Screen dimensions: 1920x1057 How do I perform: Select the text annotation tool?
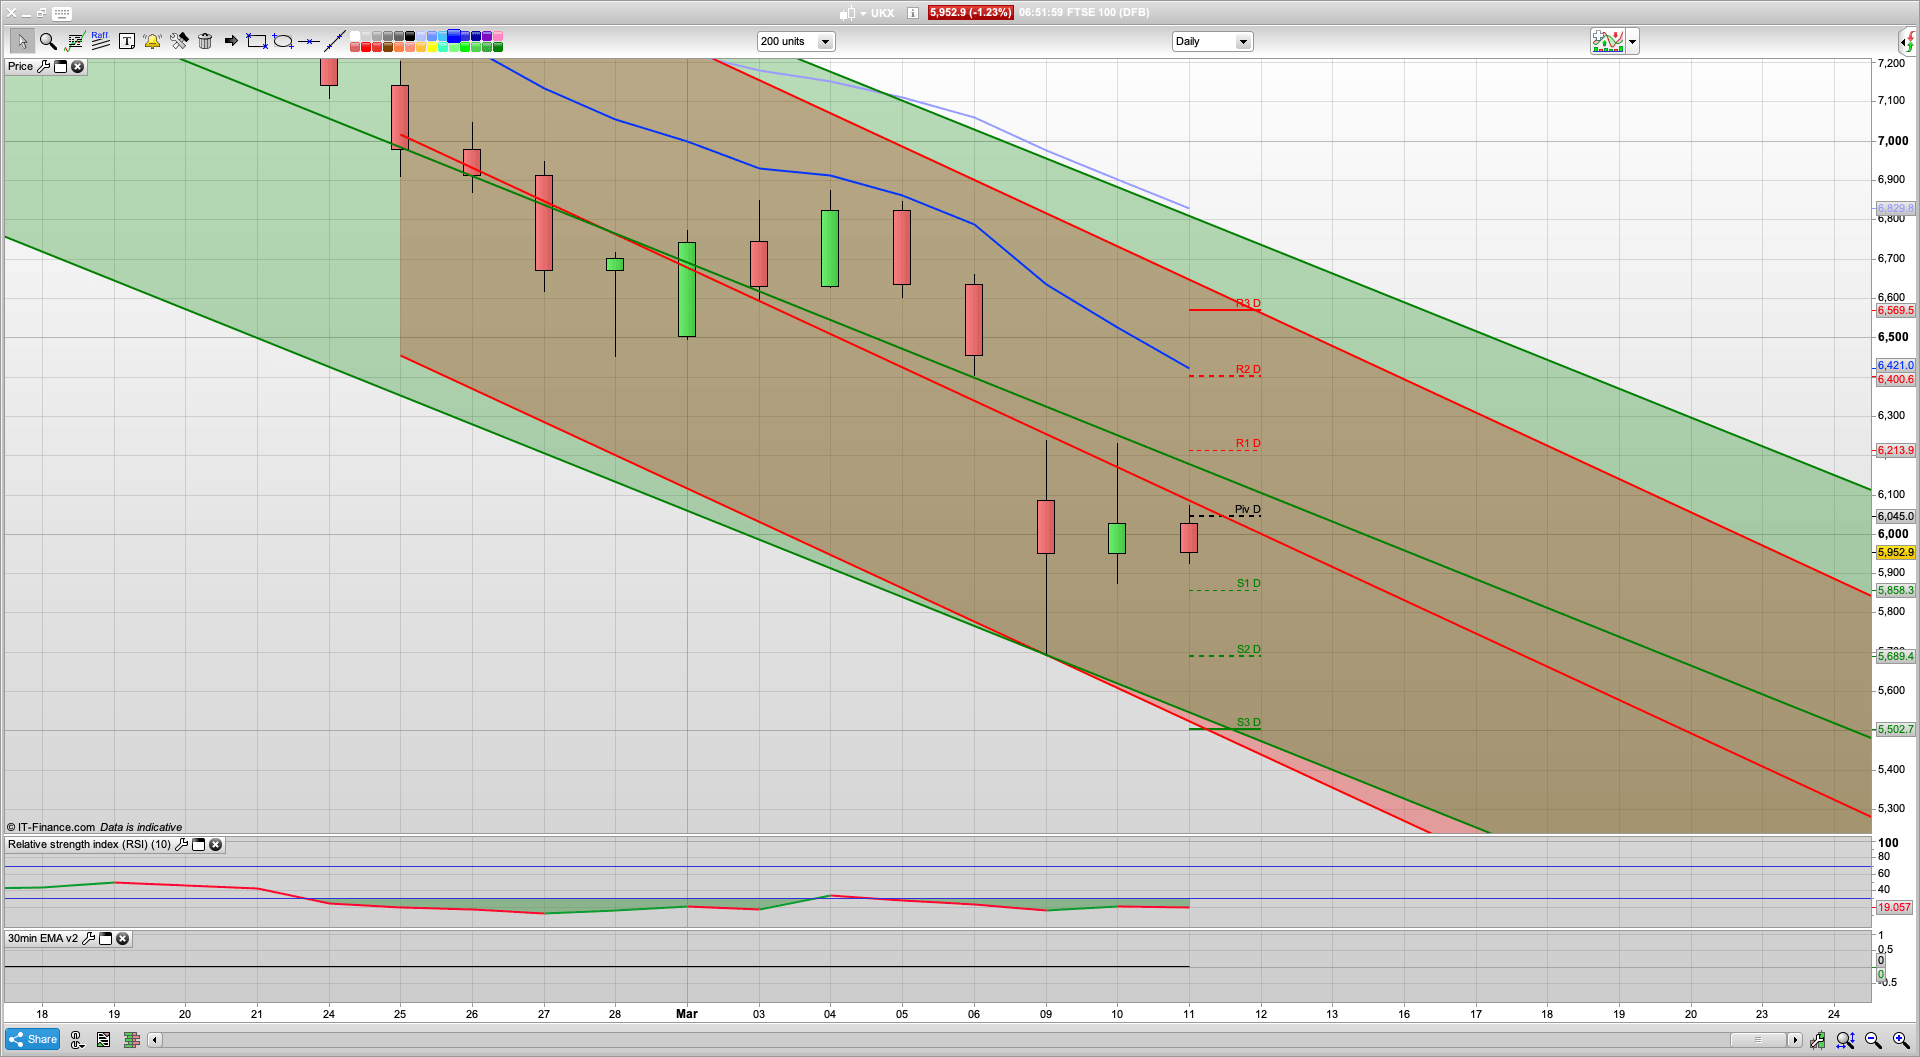coord(126,41)
